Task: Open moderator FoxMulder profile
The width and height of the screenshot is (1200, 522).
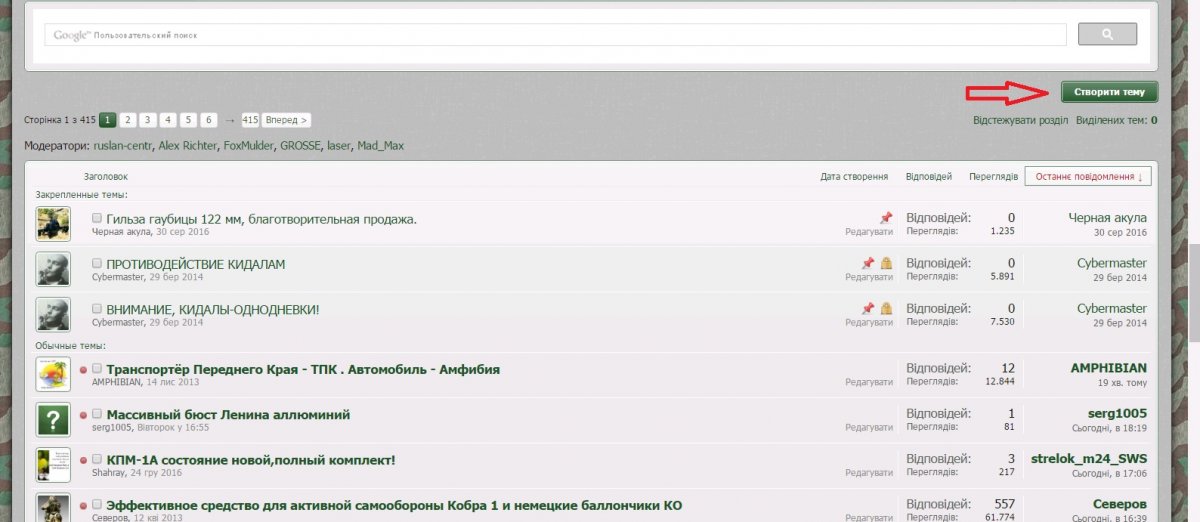Action: point(248,146)
